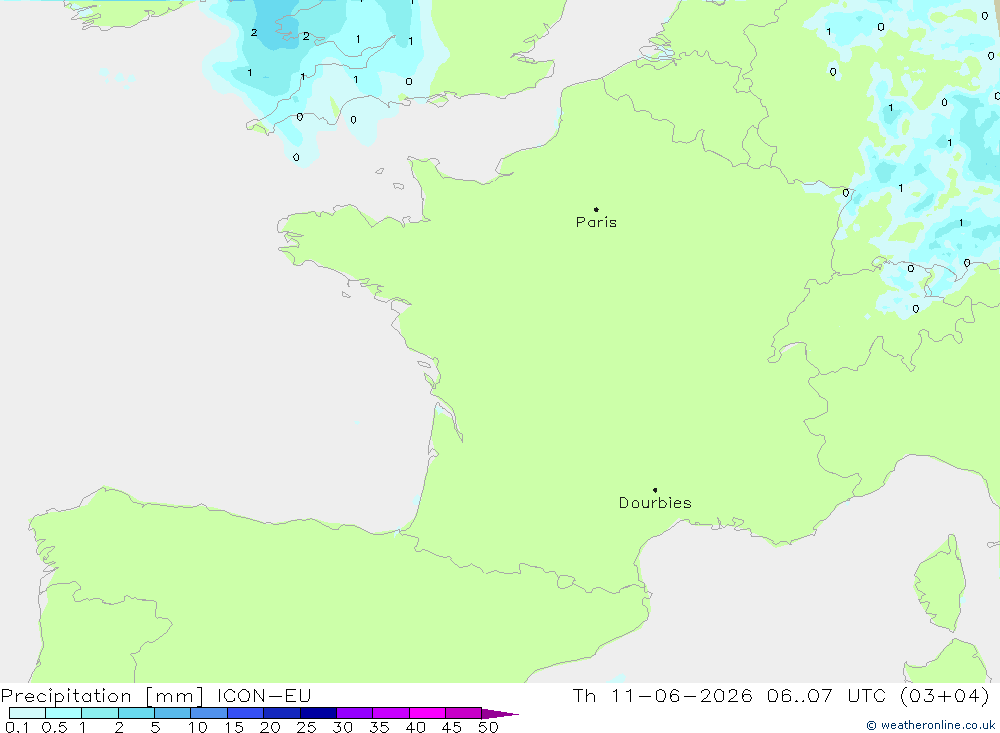
Task: Select the 10 mm blue legend swatch
Action: tap(209, 713)
